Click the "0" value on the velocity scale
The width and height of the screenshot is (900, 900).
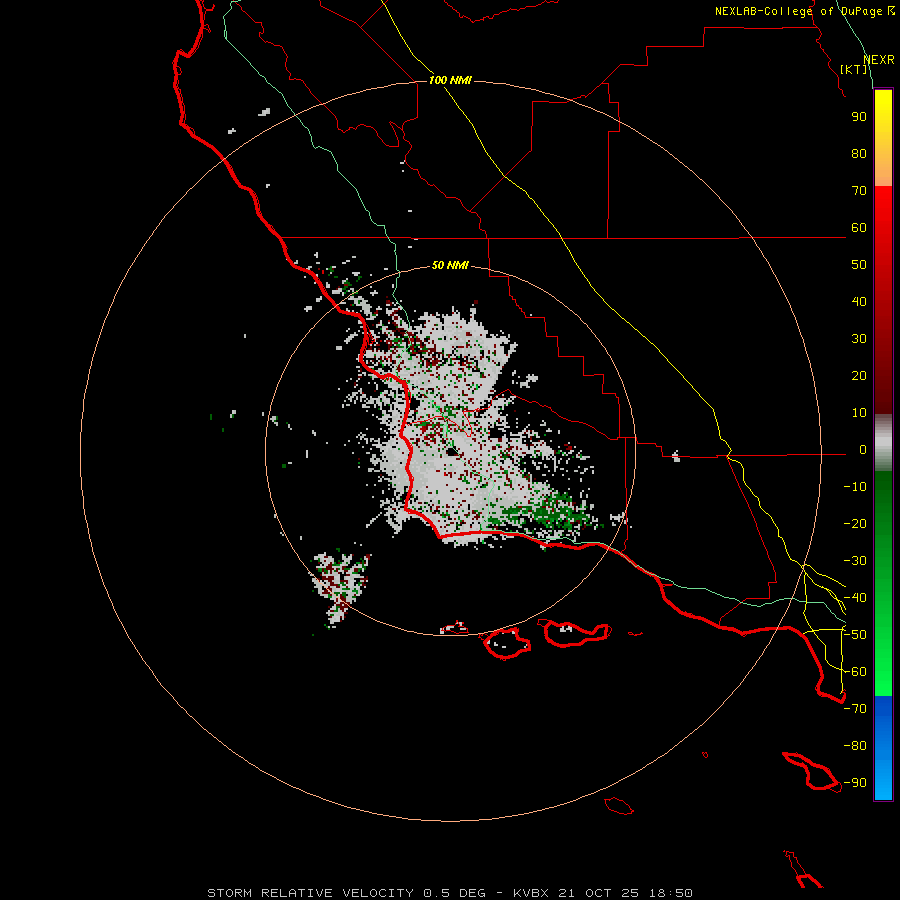tap(863, 450)
